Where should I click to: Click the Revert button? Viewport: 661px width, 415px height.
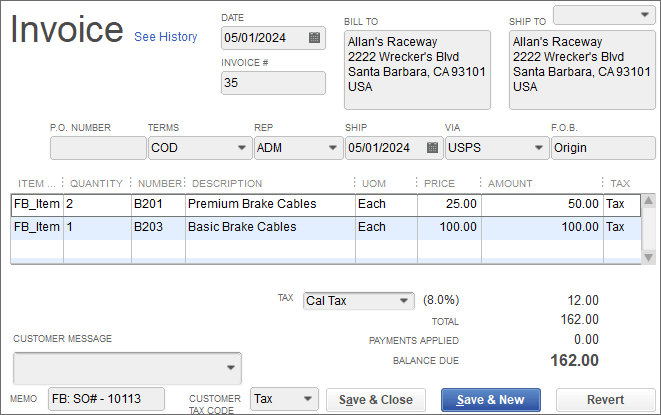click(605, 400)
